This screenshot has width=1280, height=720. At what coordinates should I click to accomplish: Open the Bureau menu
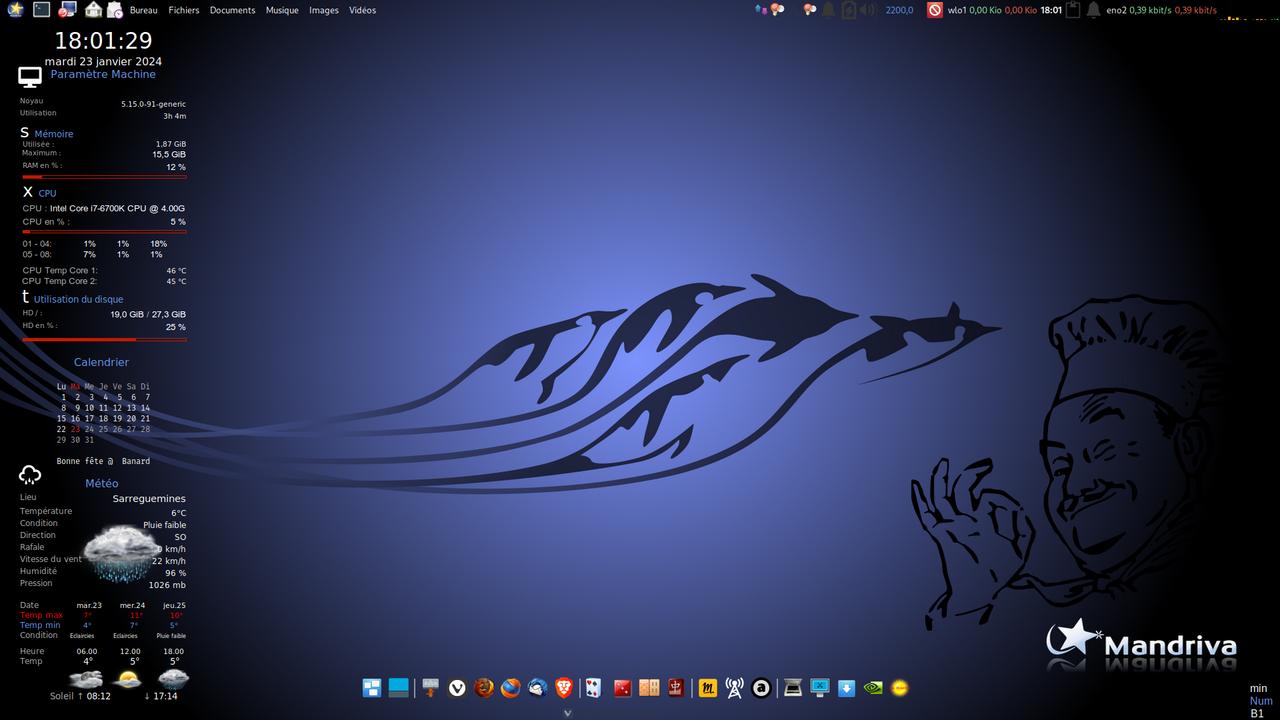(144, 10)
